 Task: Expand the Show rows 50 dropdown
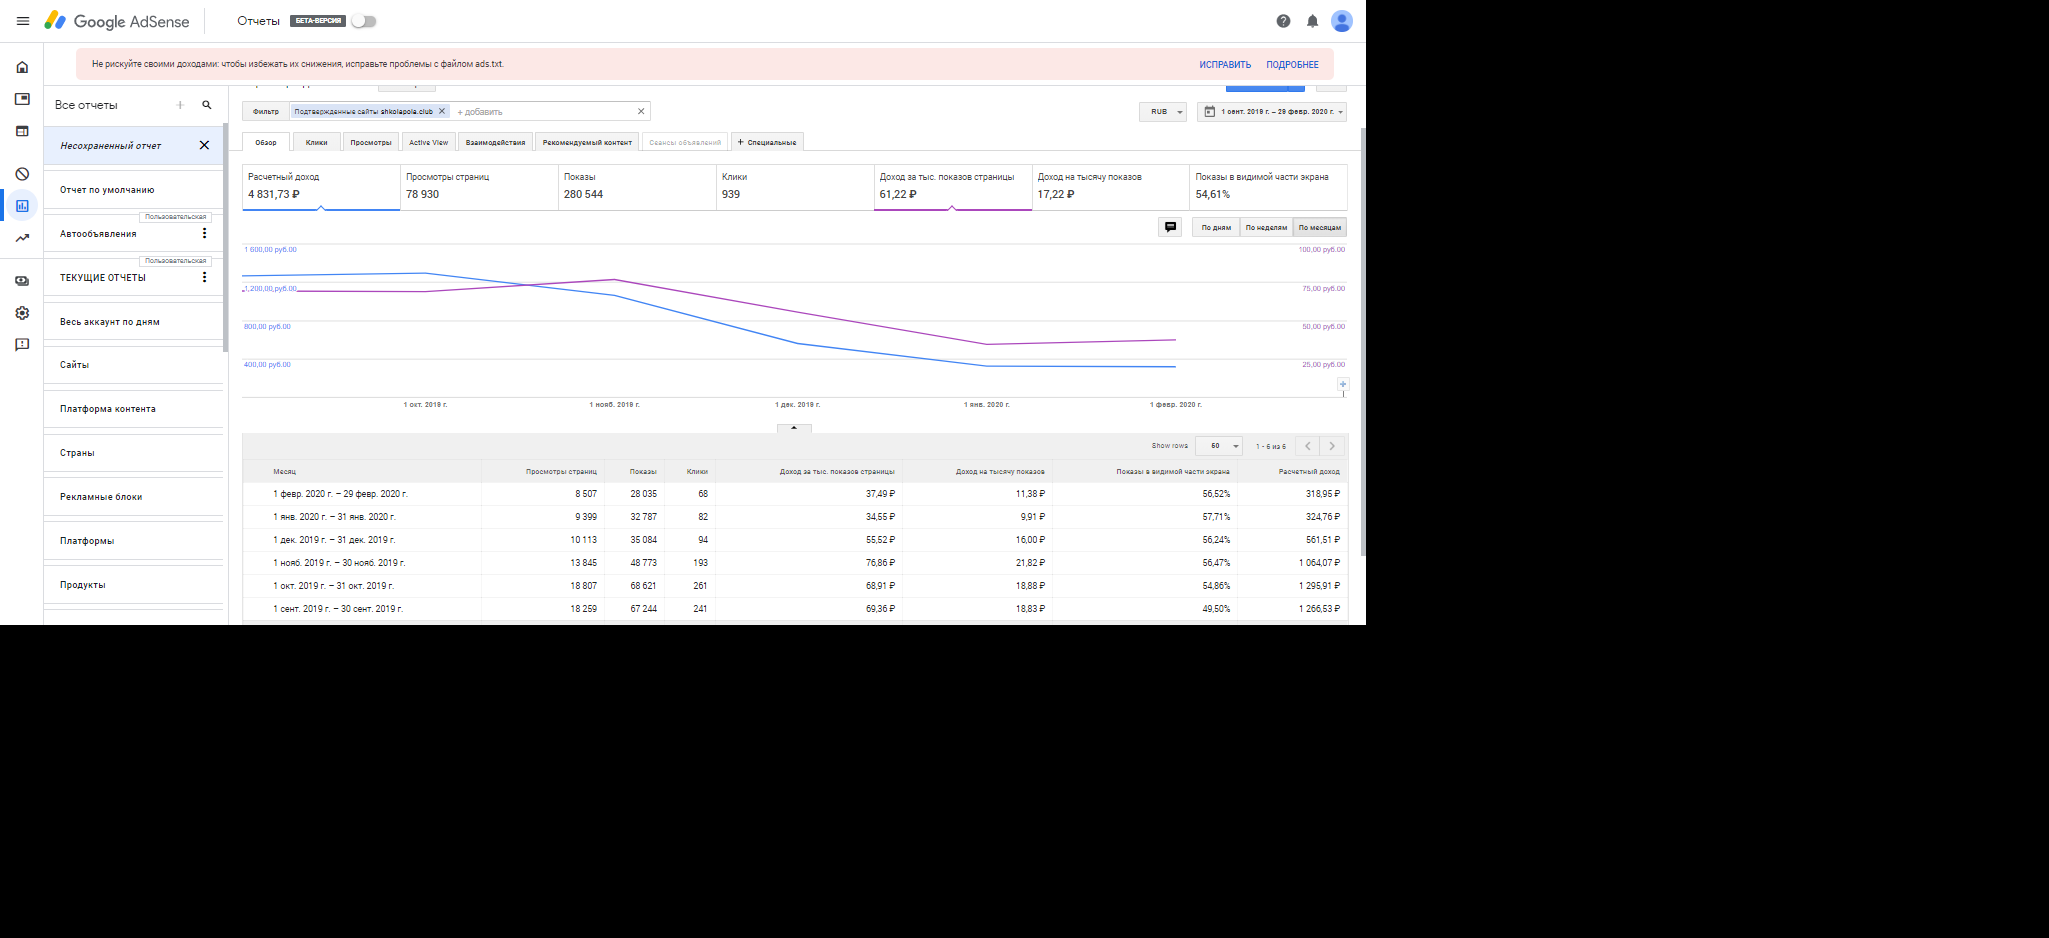tap(1219, 446)
